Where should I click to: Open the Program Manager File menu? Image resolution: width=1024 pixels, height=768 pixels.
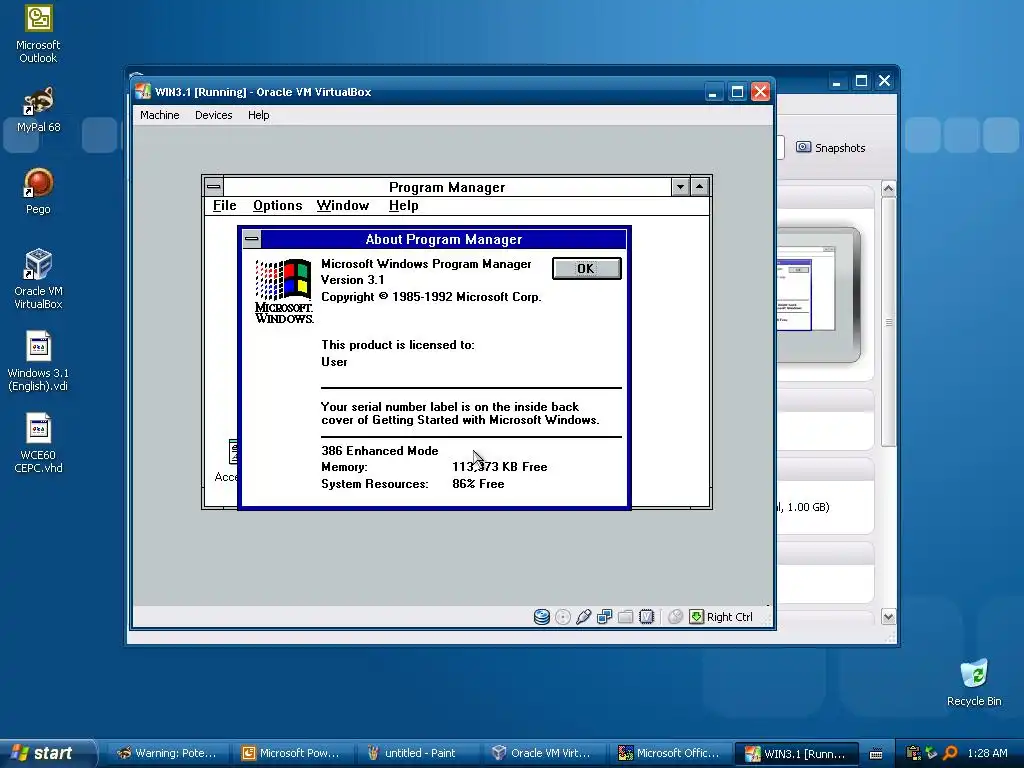(225, 206)
